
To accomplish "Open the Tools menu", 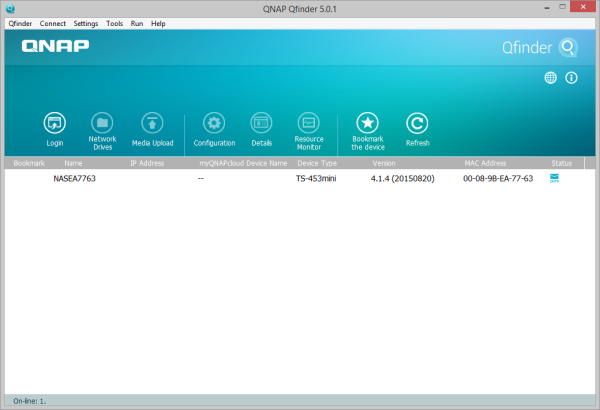I will point(115,23).
